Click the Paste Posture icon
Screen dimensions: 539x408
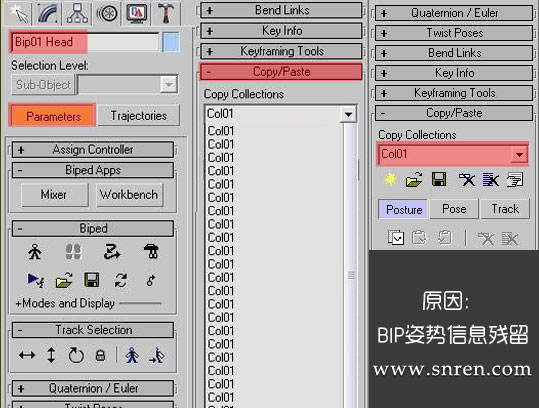click(x=419, y=238)
